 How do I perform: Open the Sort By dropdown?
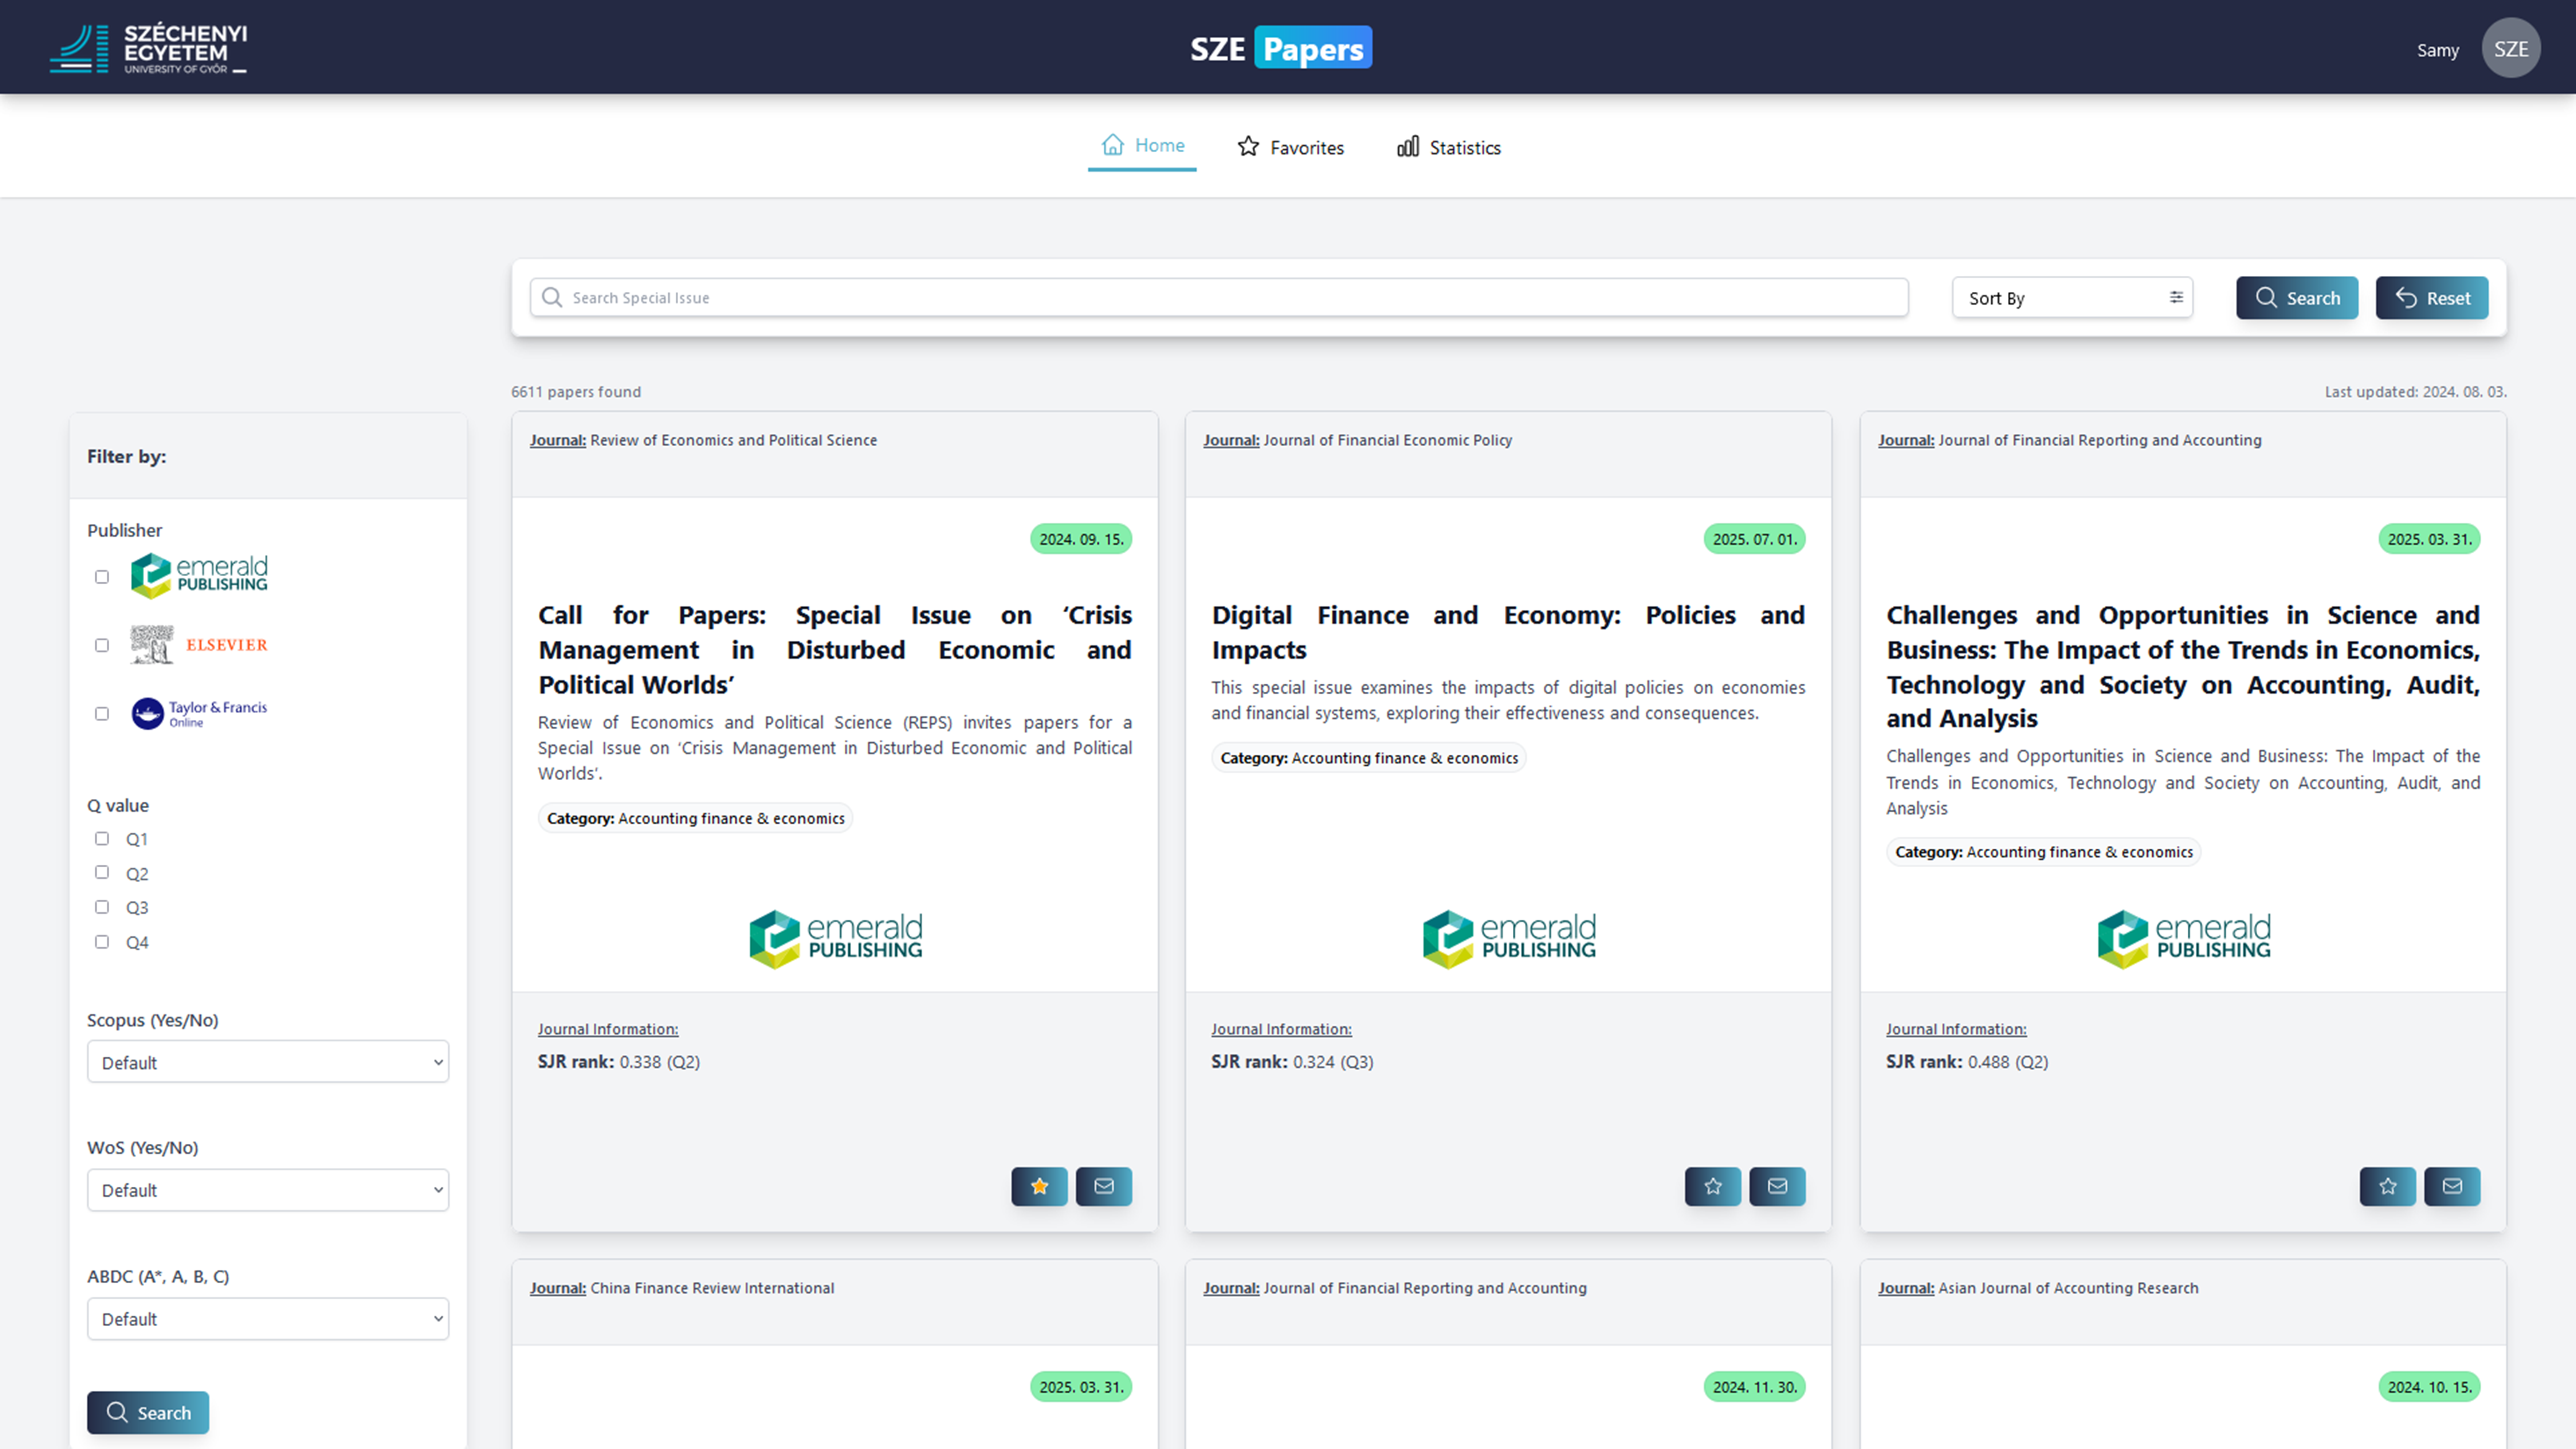click(x=2073, y=298)
